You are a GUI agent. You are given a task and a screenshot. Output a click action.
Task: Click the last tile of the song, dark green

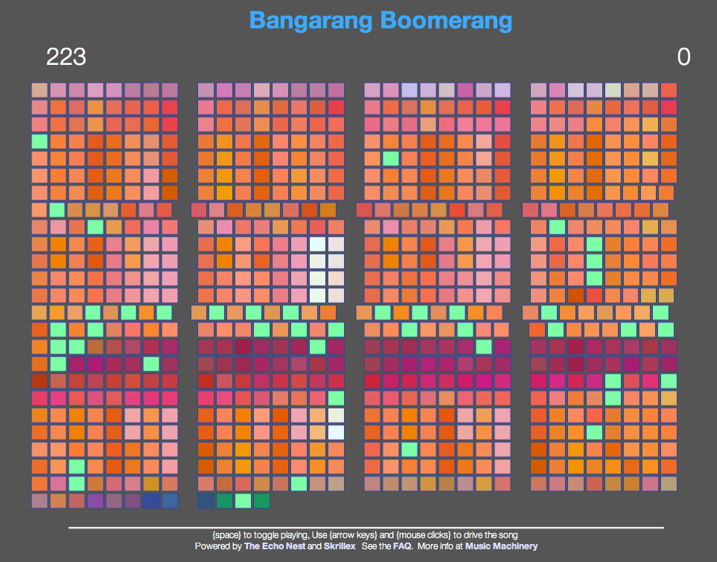(261, 500)
